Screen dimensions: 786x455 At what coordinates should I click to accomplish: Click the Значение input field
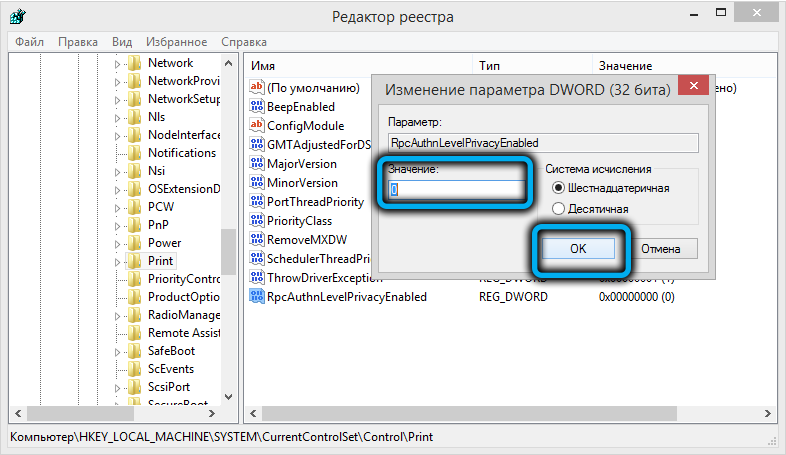[x=456, y=189]
